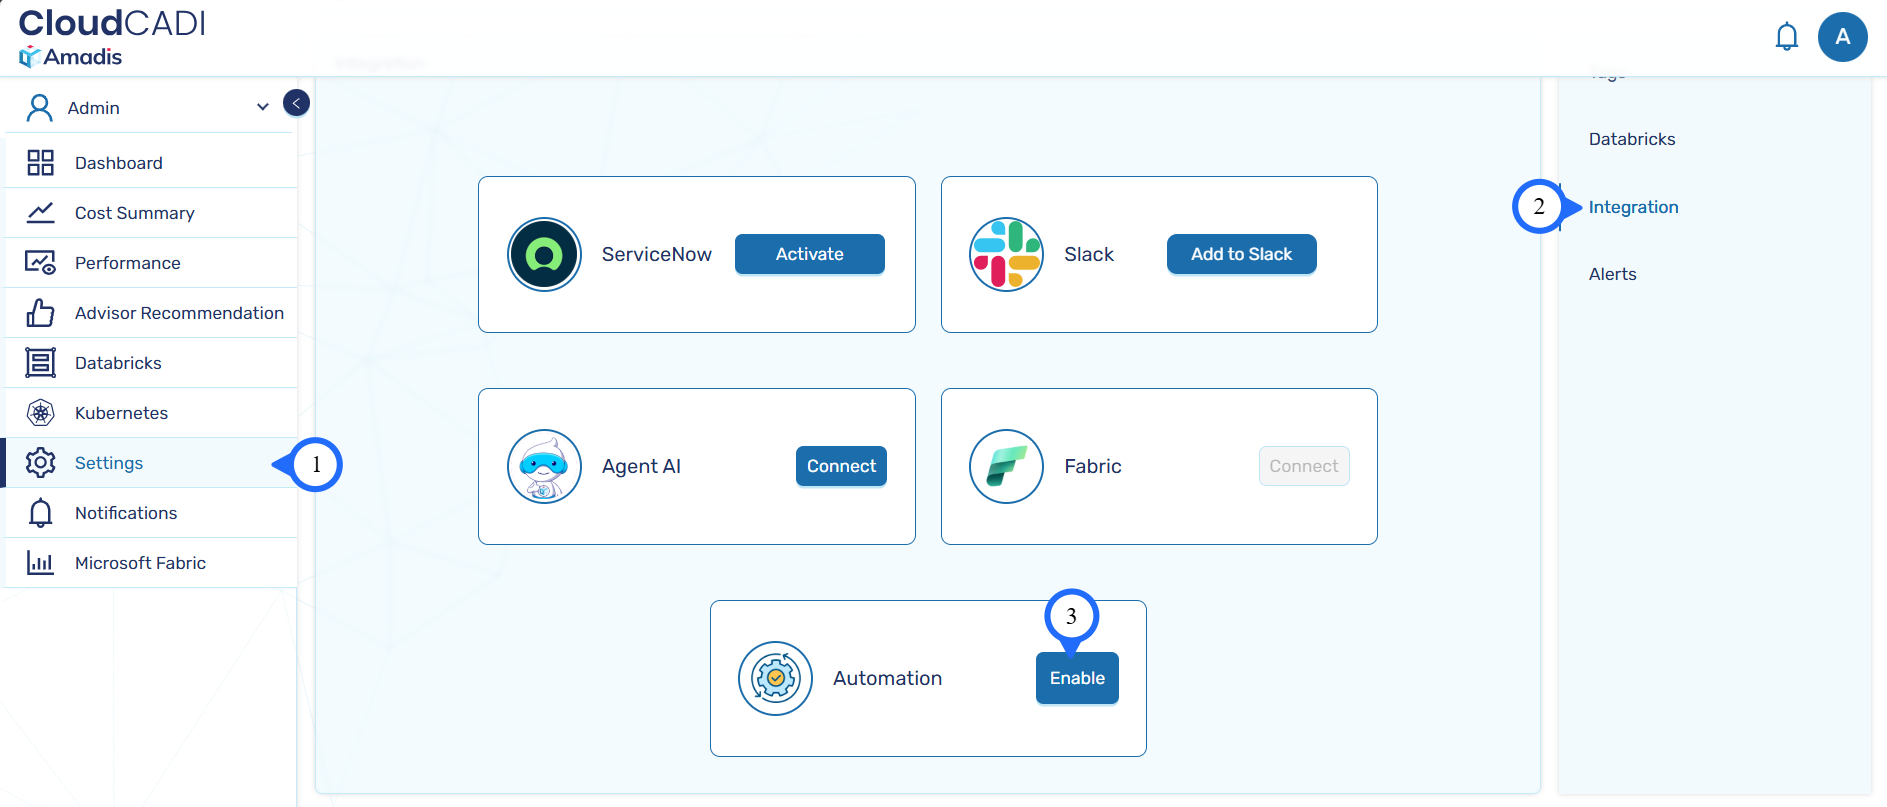Activate the ServiceNow integration

click(x=809, y=254)
